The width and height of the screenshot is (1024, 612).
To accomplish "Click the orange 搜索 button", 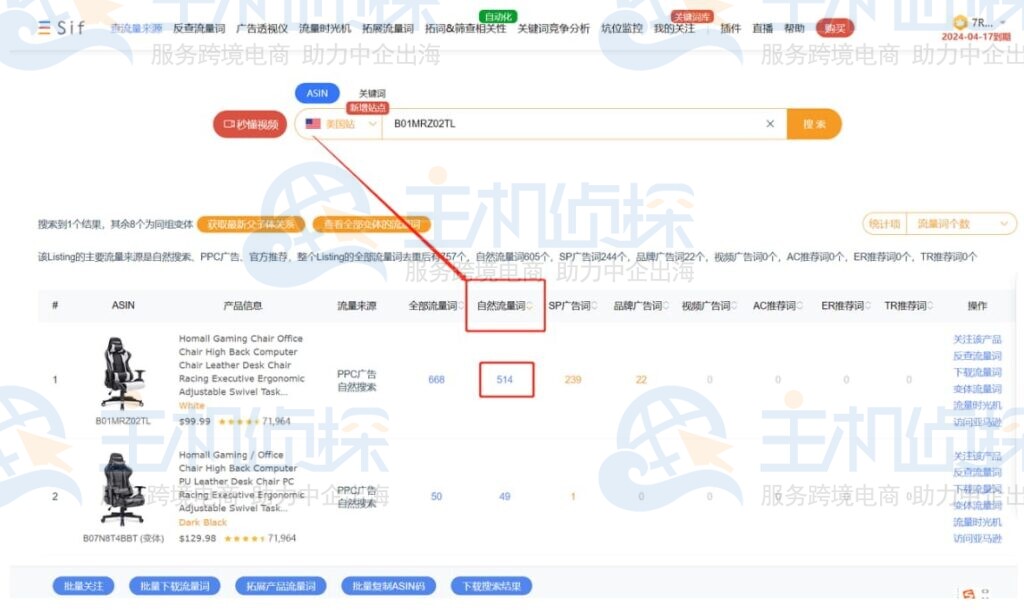I will pyautogui.click(x=814, y=124).
